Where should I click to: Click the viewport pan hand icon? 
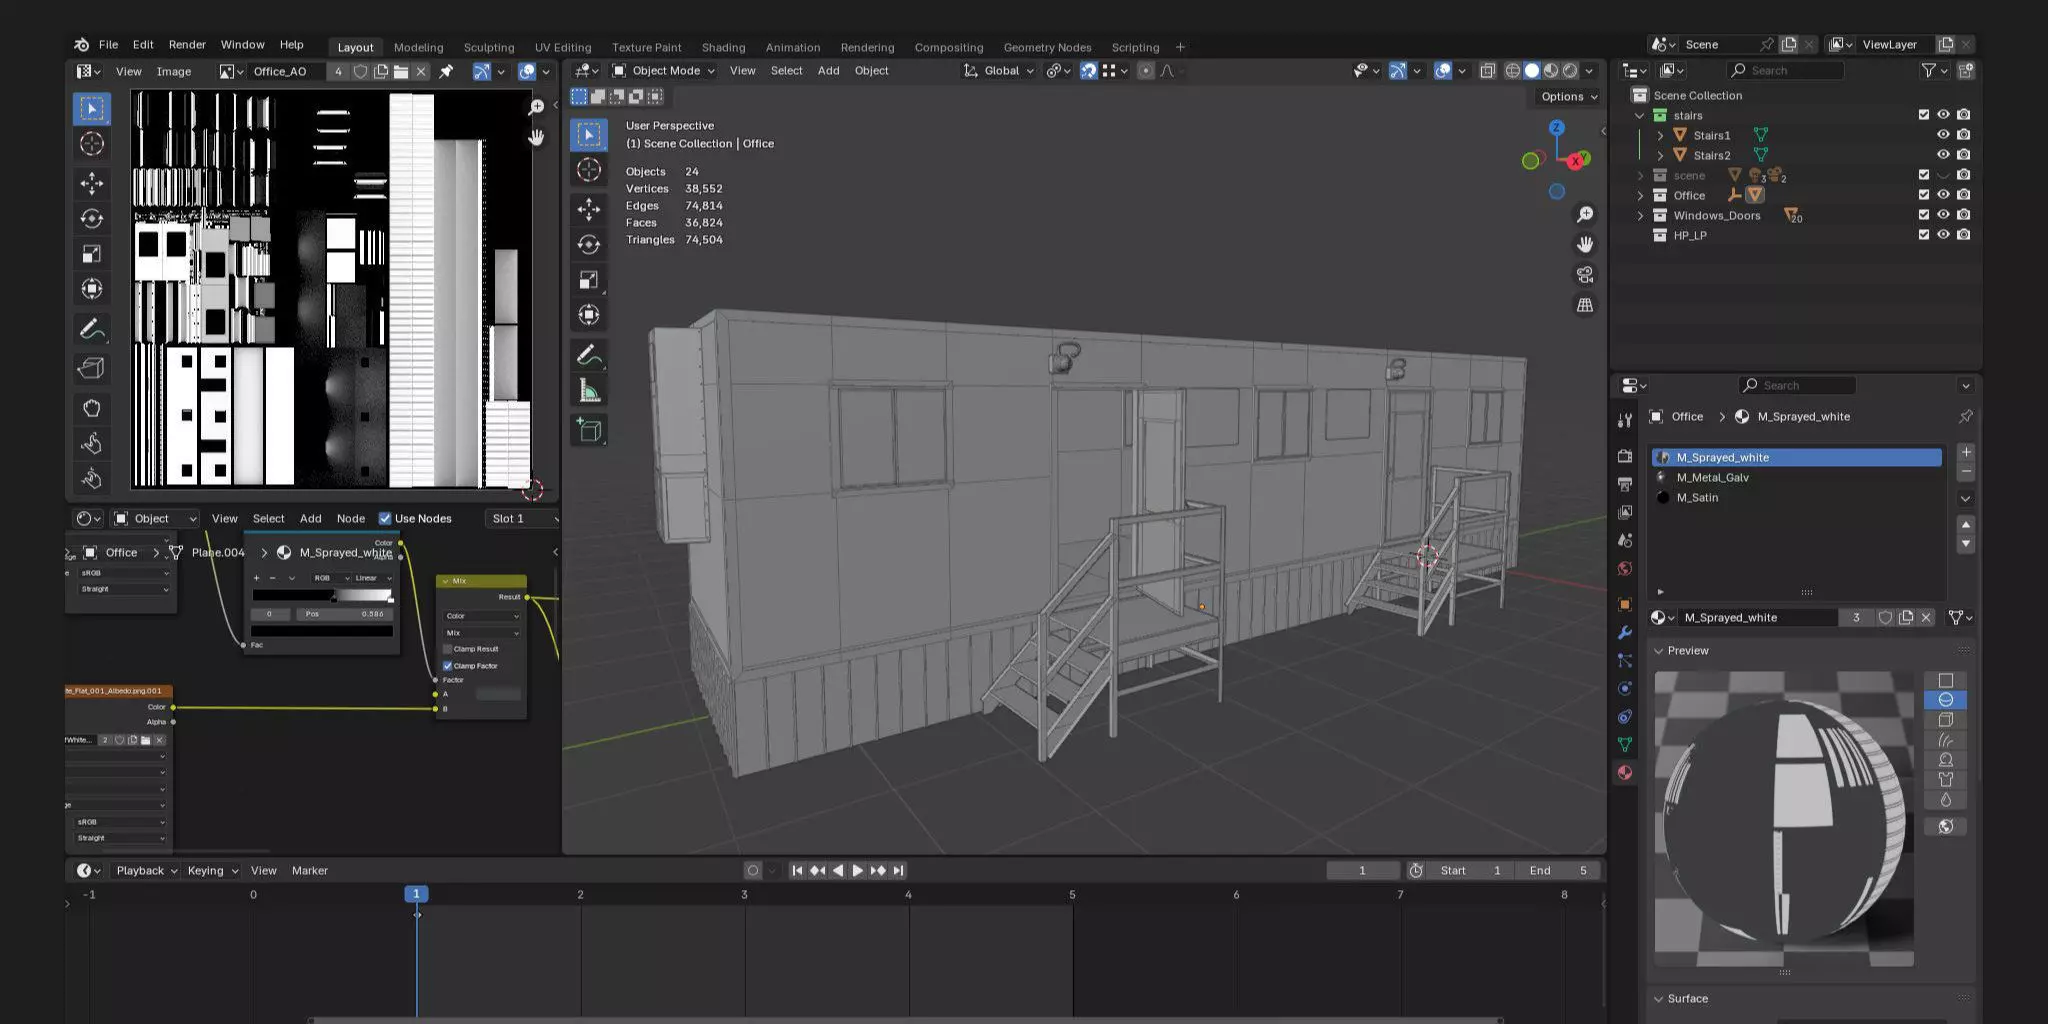coord(1585,245)
